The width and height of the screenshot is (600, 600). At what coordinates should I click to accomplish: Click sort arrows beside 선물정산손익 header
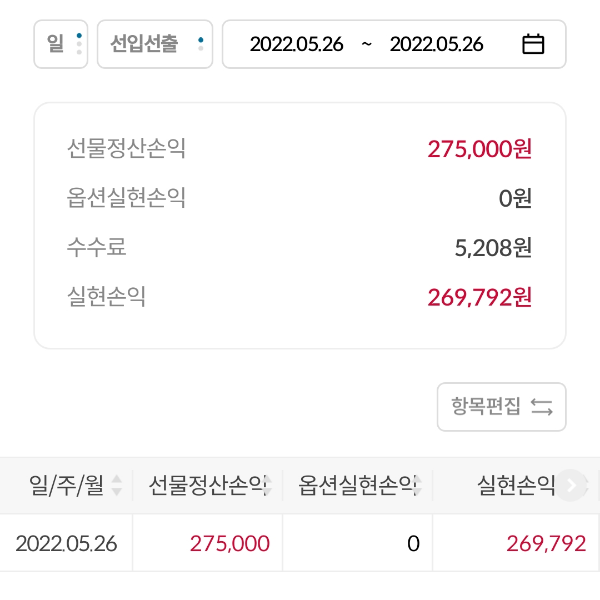click(x=269, y=486)
